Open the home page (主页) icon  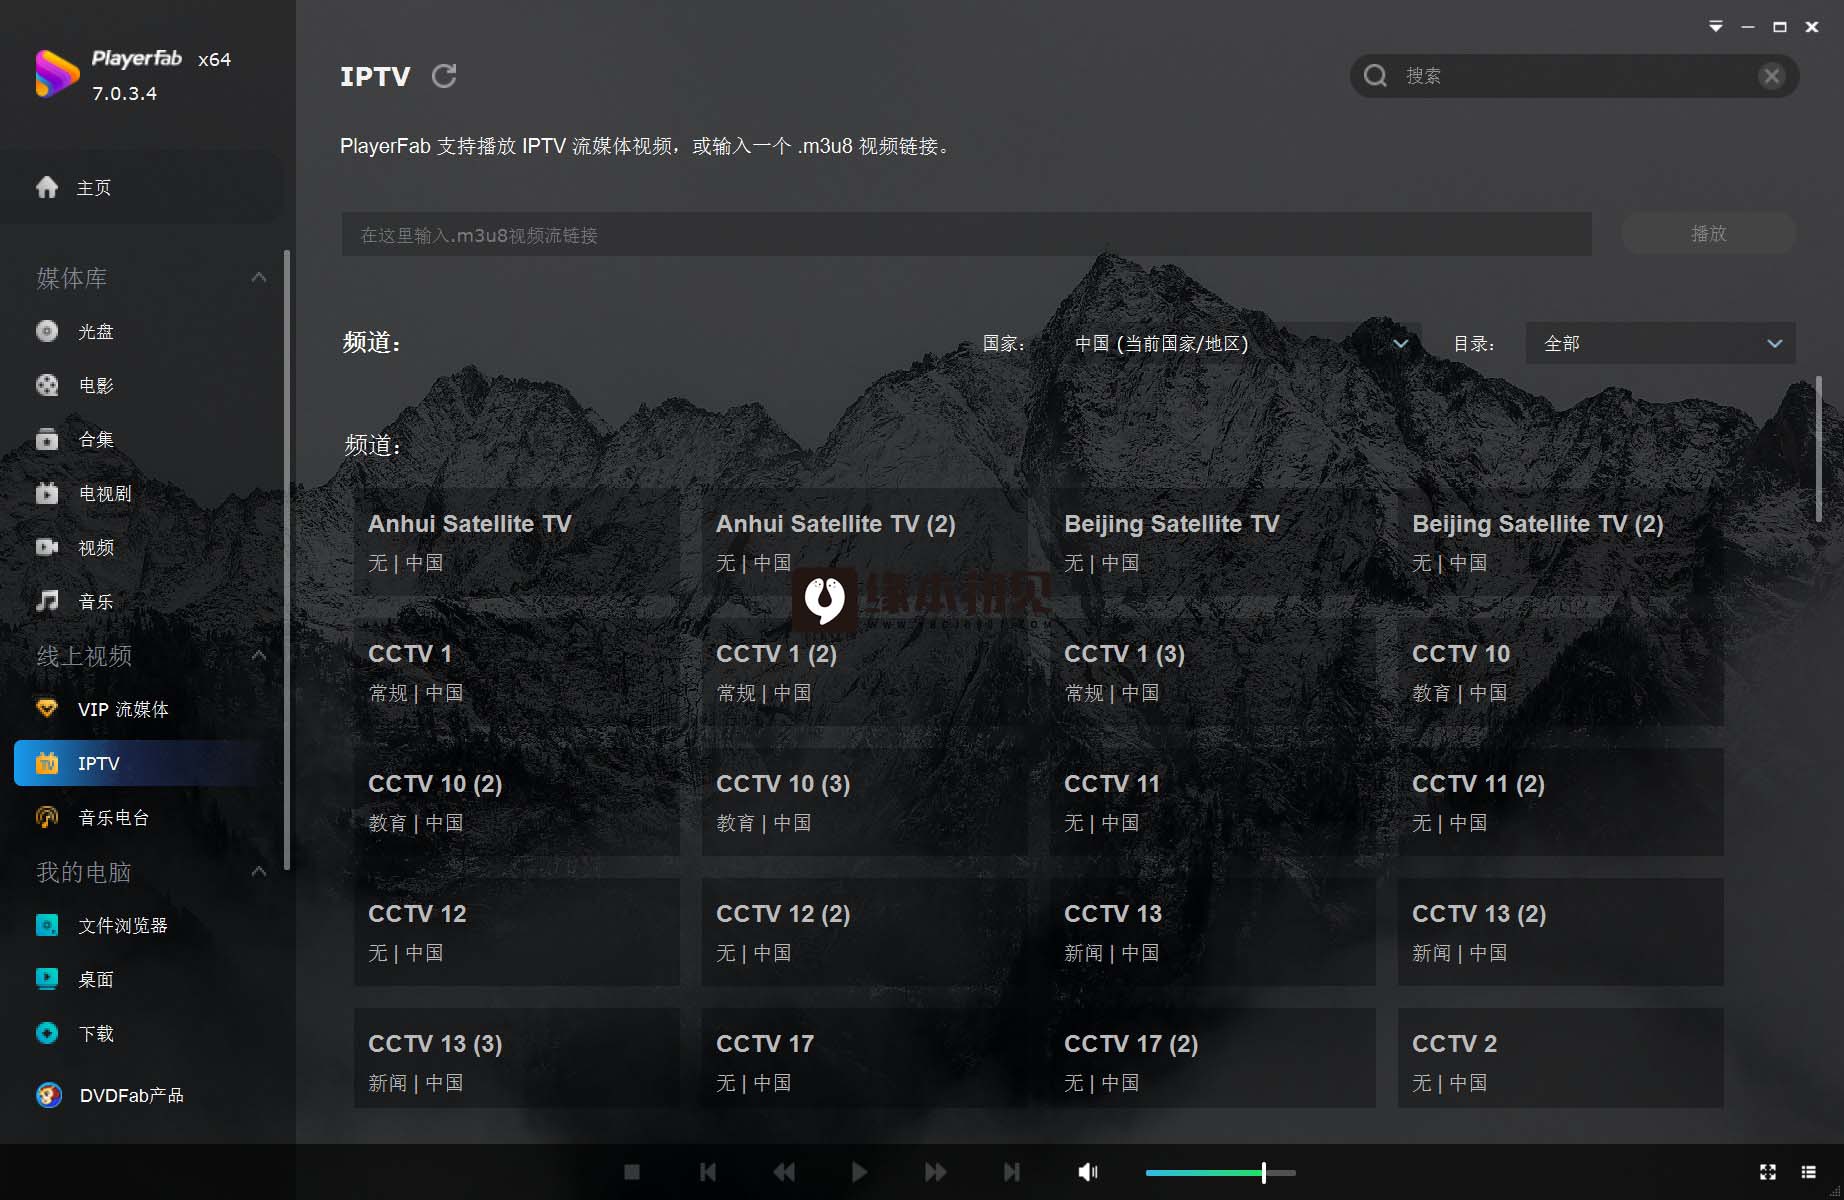47,187
